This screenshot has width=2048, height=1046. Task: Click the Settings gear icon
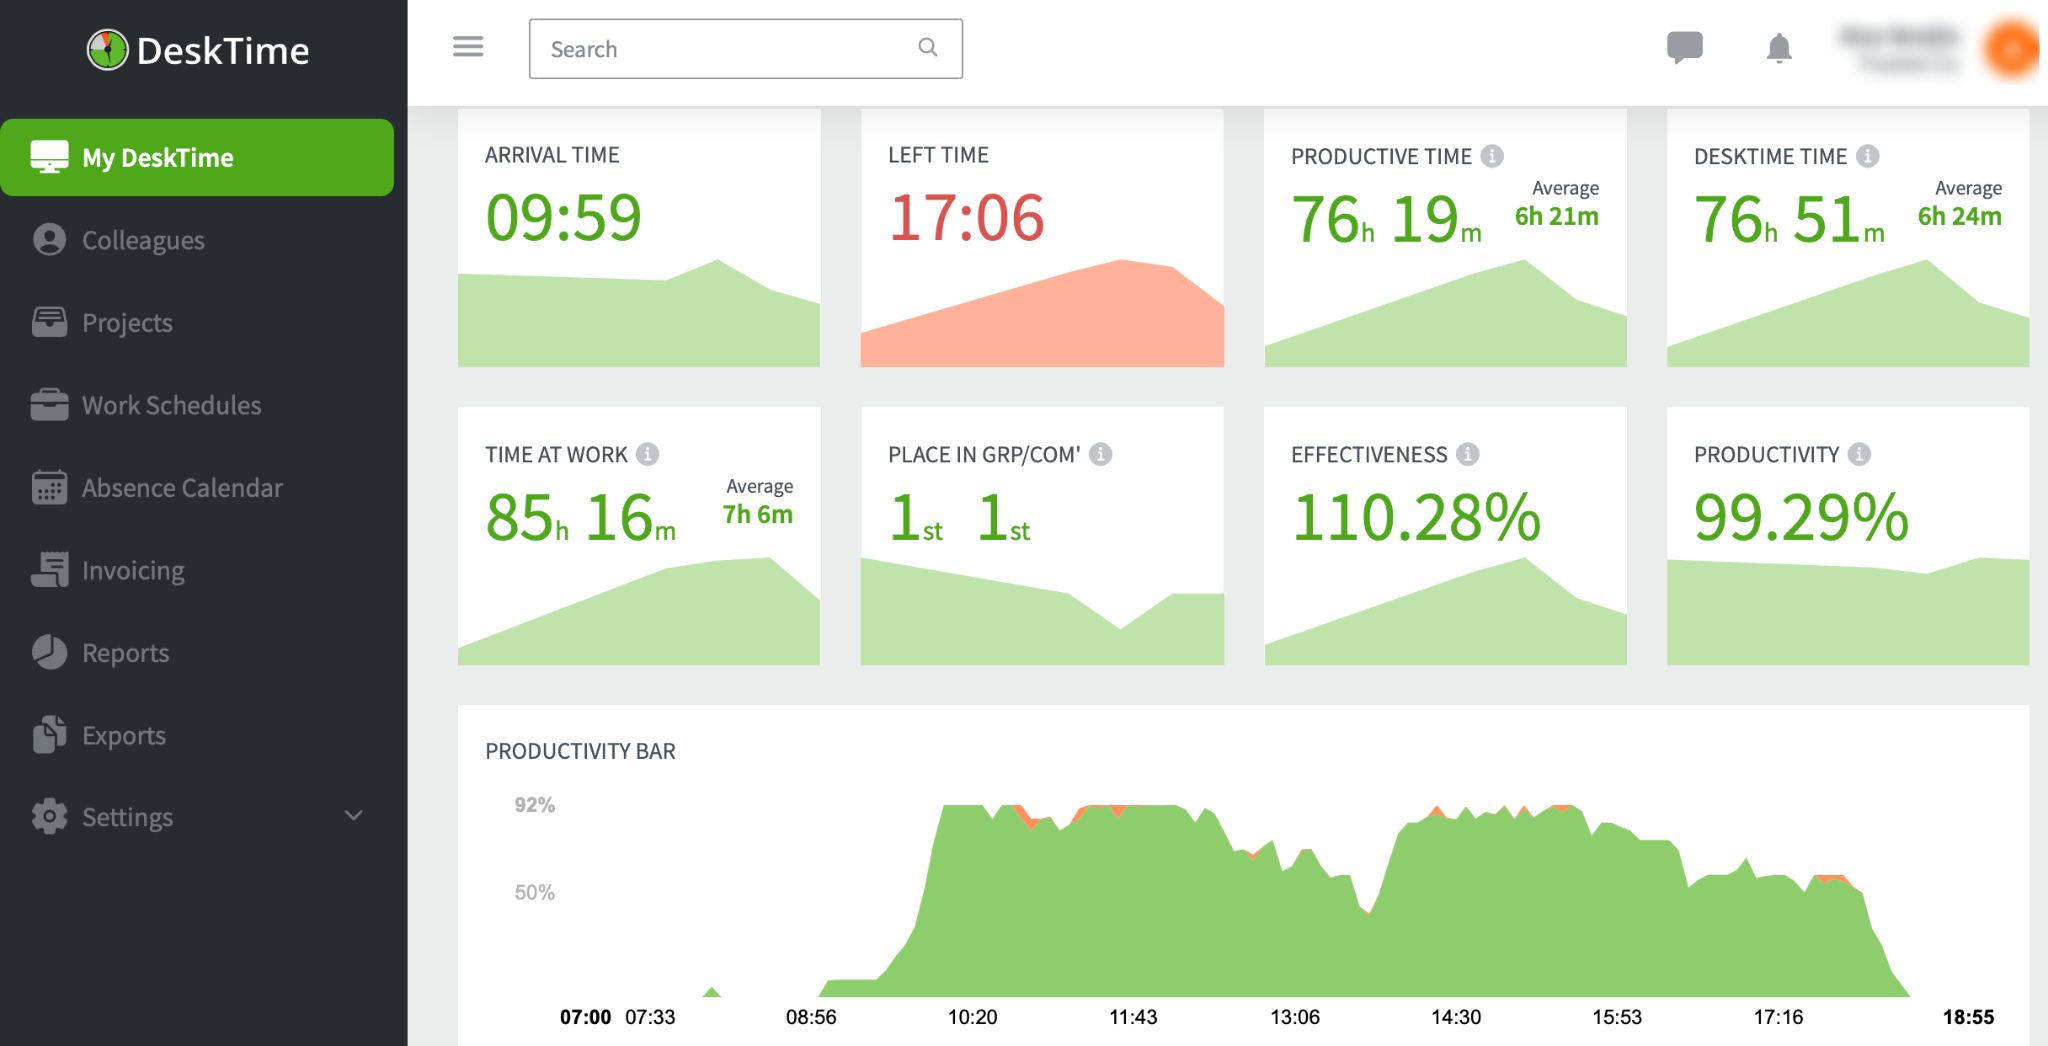49,817
